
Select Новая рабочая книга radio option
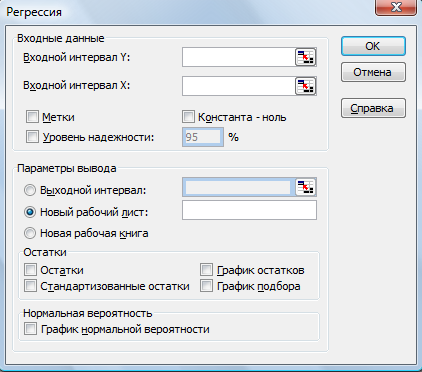[x=30, y=233]
